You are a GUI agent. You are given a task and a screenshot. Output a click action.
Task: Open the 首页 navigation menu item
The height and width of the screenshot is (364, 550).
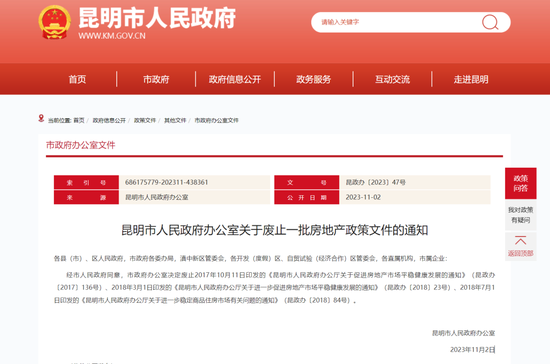click(x=77, y=79)
